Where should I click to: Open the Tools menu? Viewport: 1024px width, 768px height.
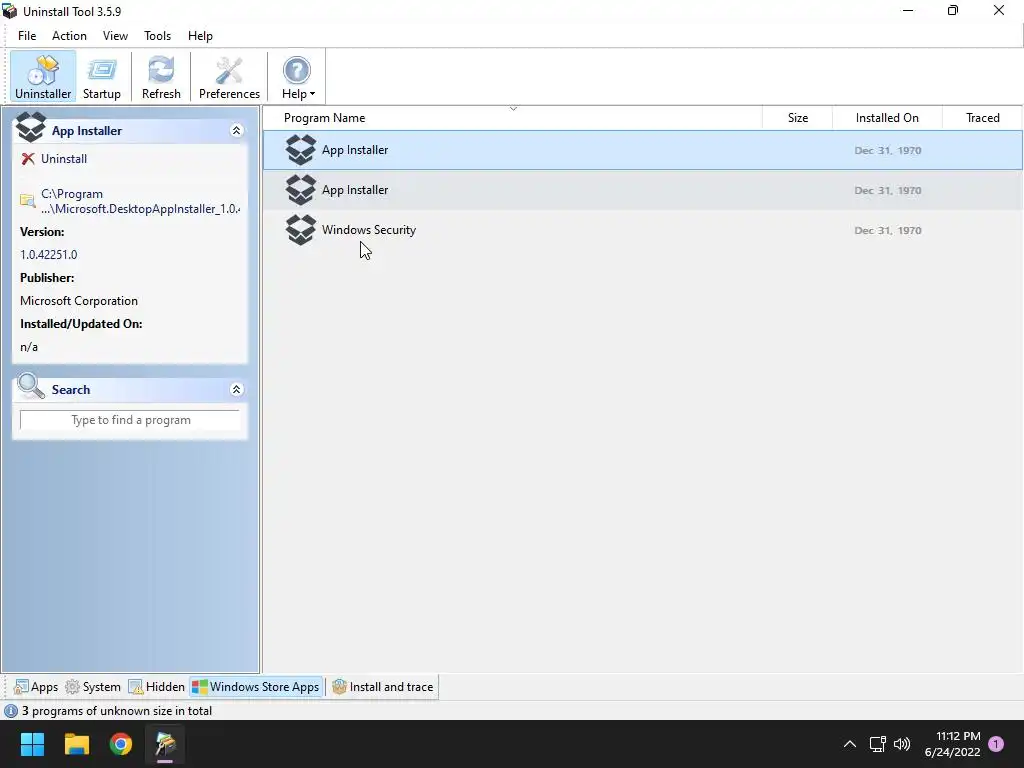157,36
